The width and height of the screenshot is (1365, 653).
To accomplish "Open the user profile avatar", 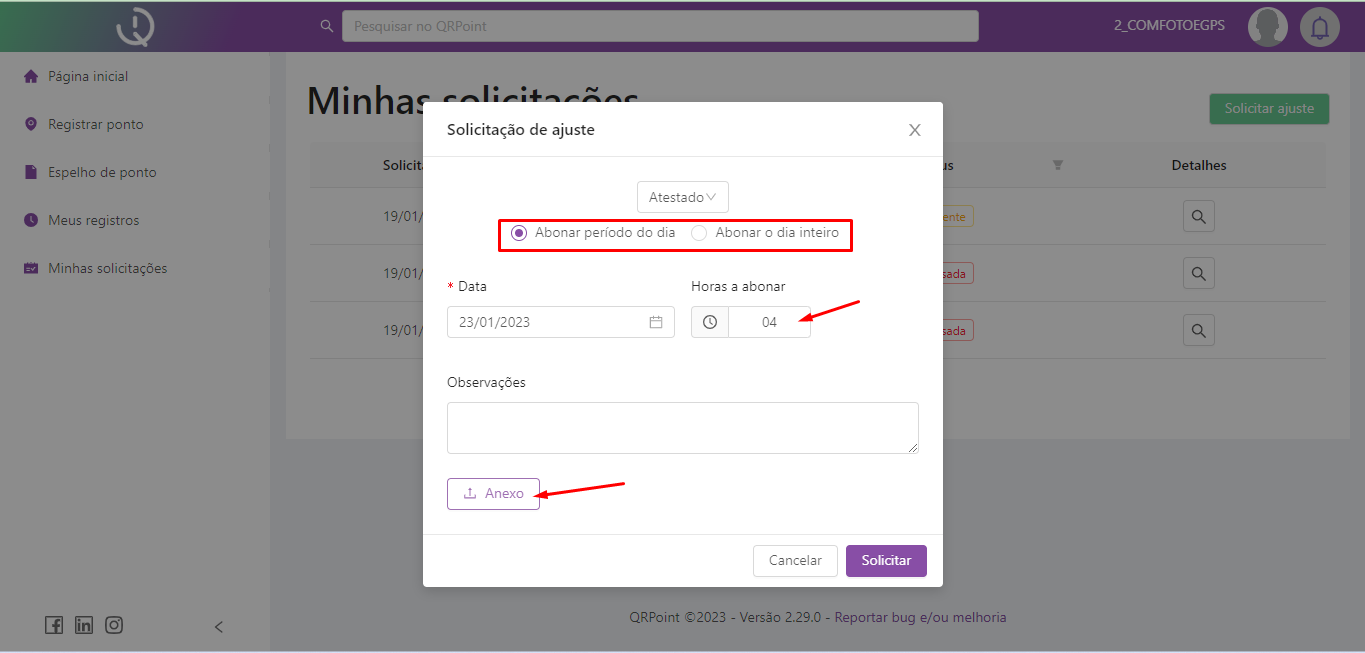I will pos(1267,27).
